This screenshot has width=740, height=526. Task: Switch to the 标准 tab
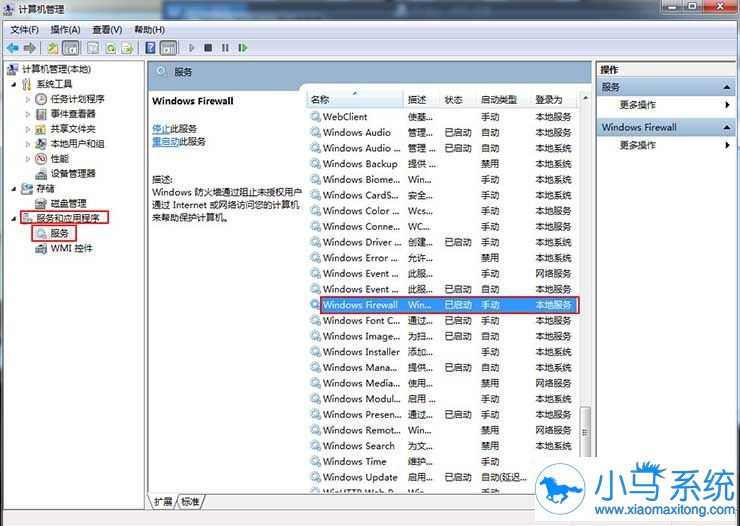(190, 501)
